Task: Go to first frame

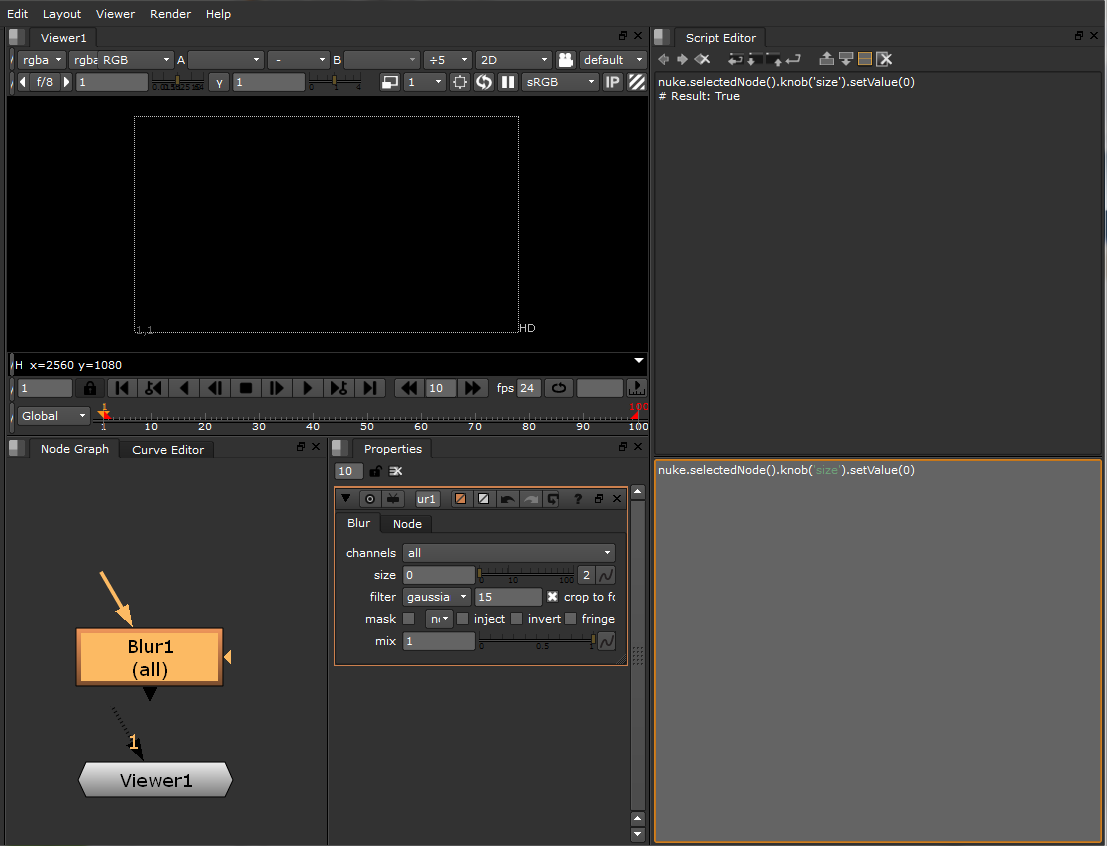Action: (121, 388)
